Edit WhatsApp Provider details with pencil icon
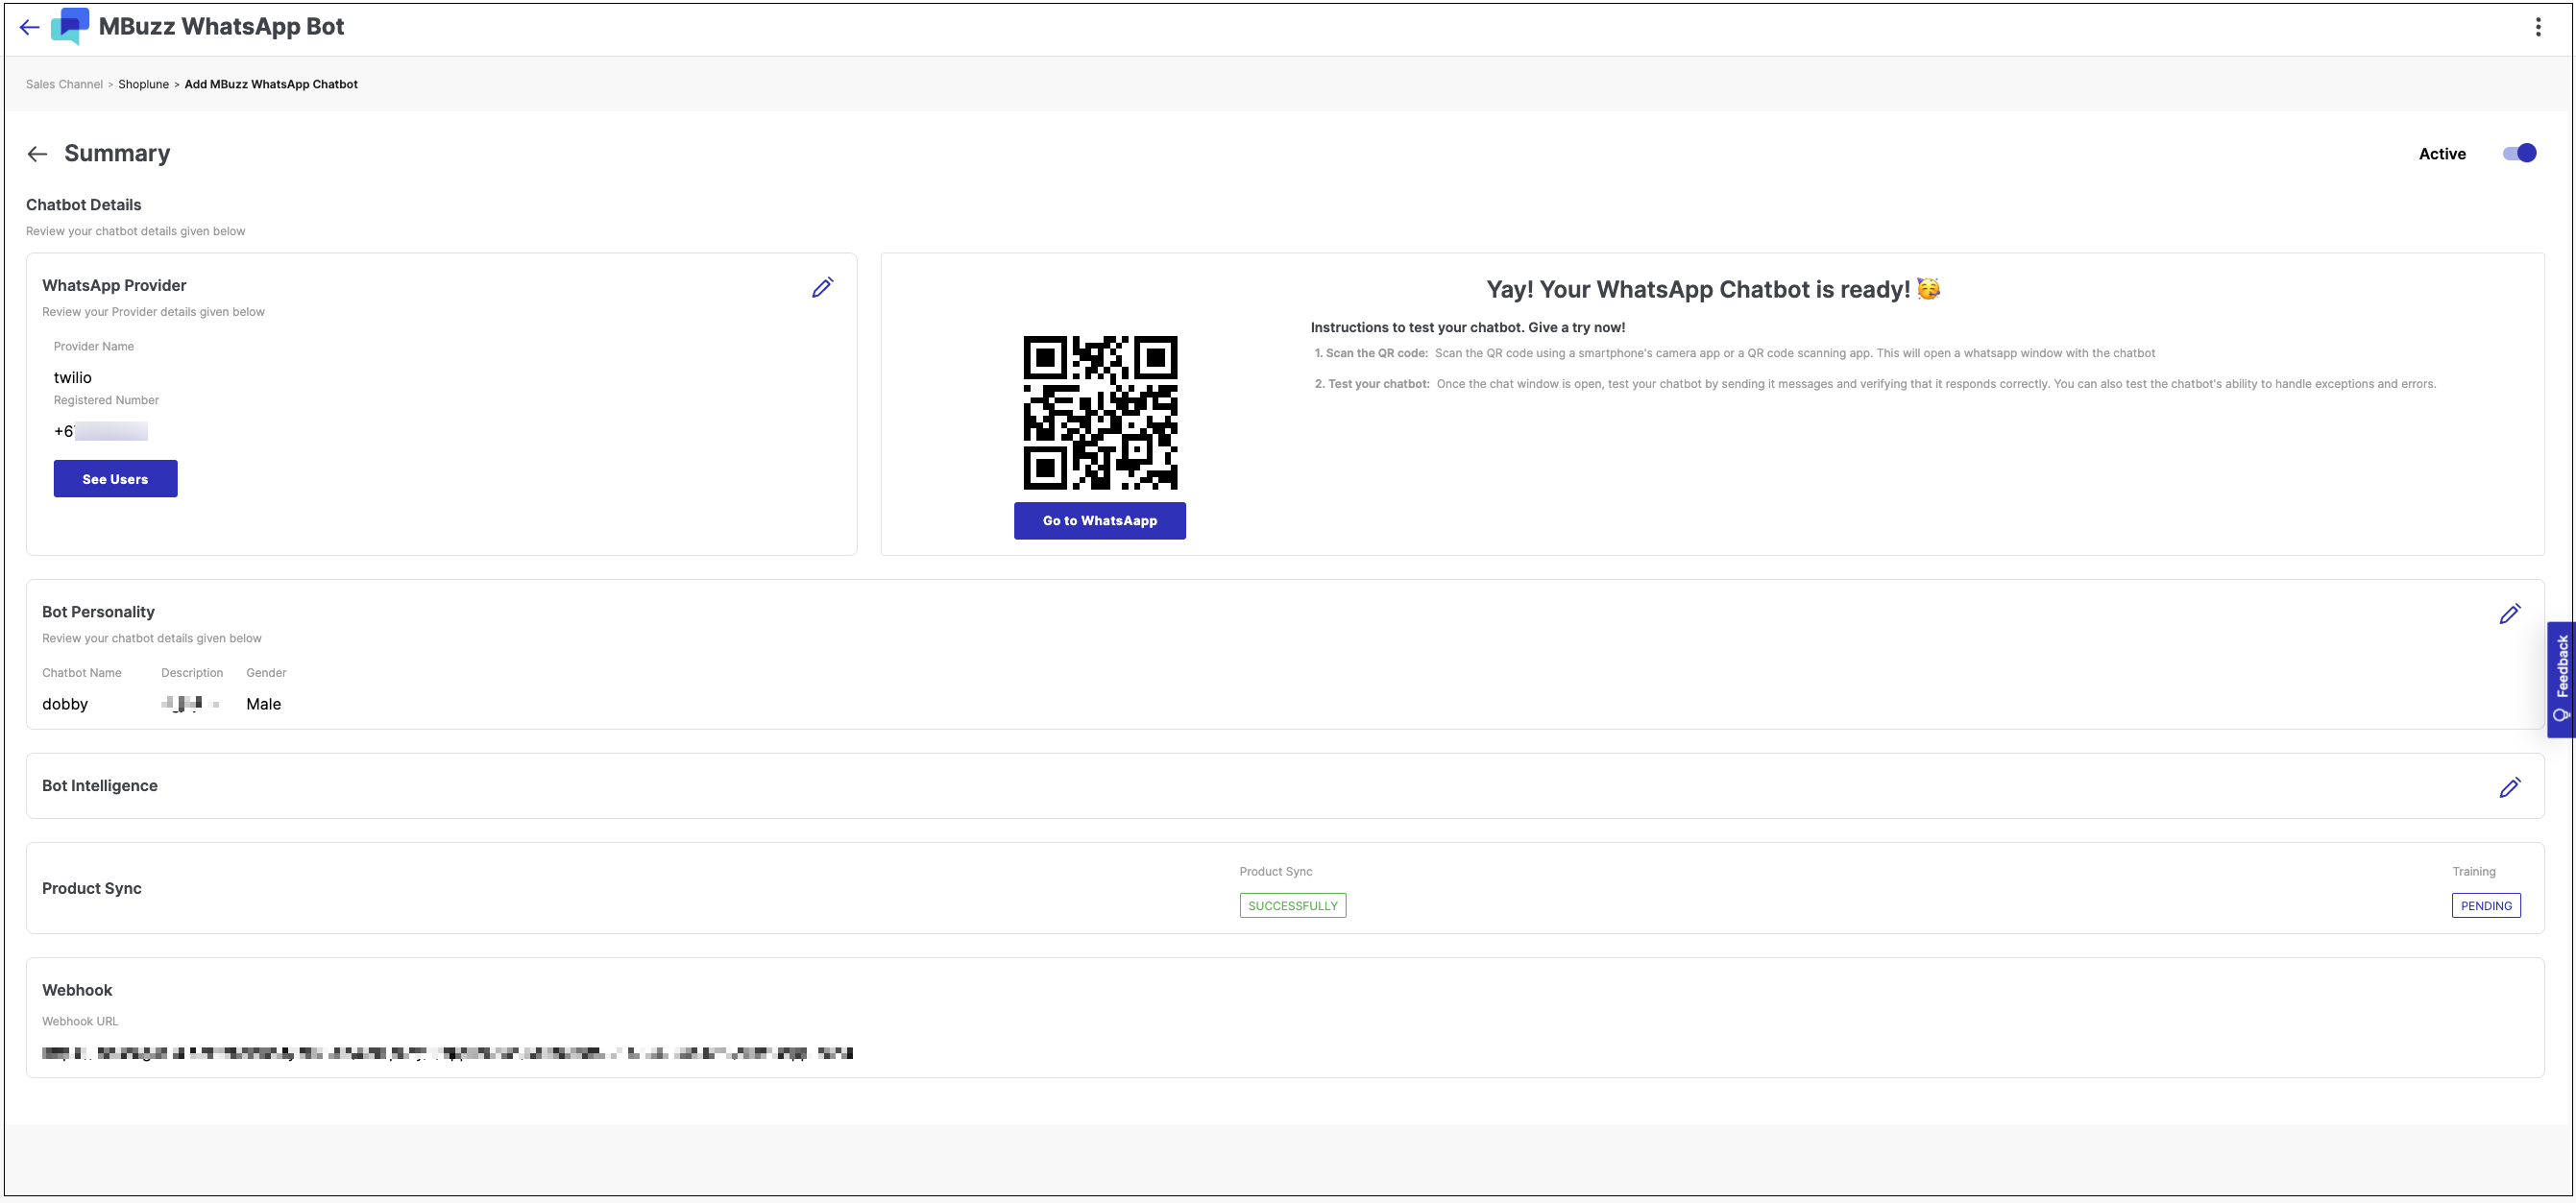 click(822, 288)
